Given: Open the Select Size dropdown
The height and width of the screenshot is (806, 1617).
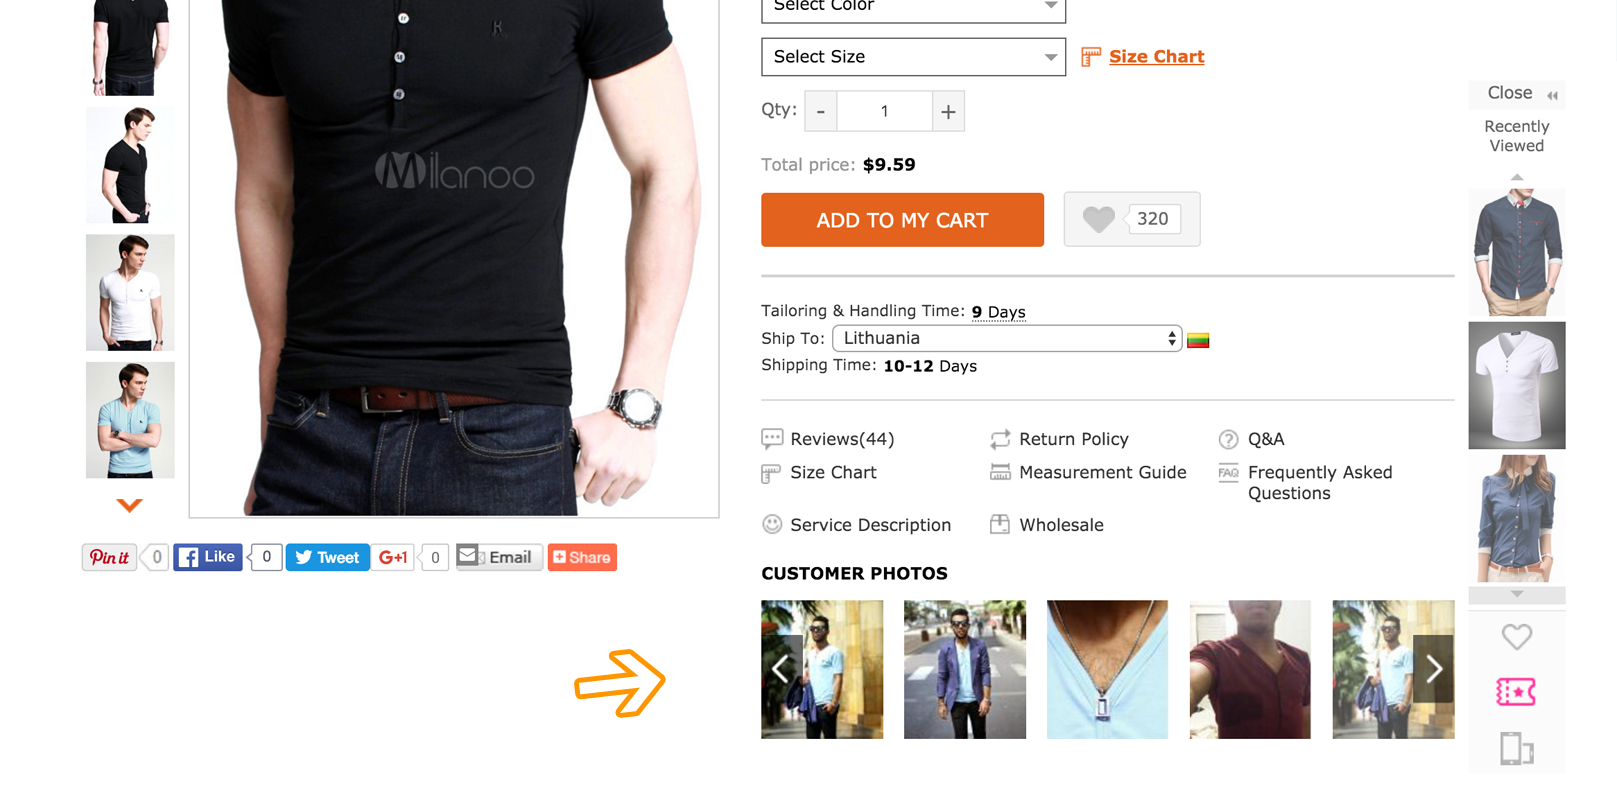Looking at the screenshot, I should point(913,57).
